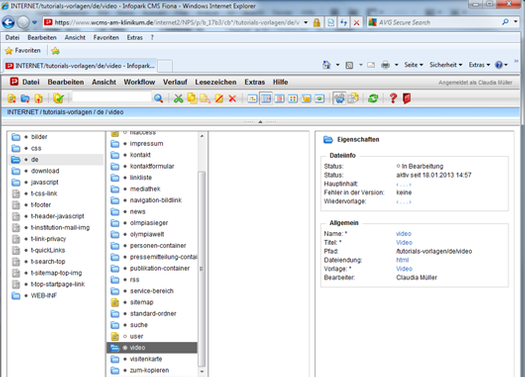Select the INTERNET/tutorials-vorlagen browser tab
525x377 pixels.
click(80, 66)
